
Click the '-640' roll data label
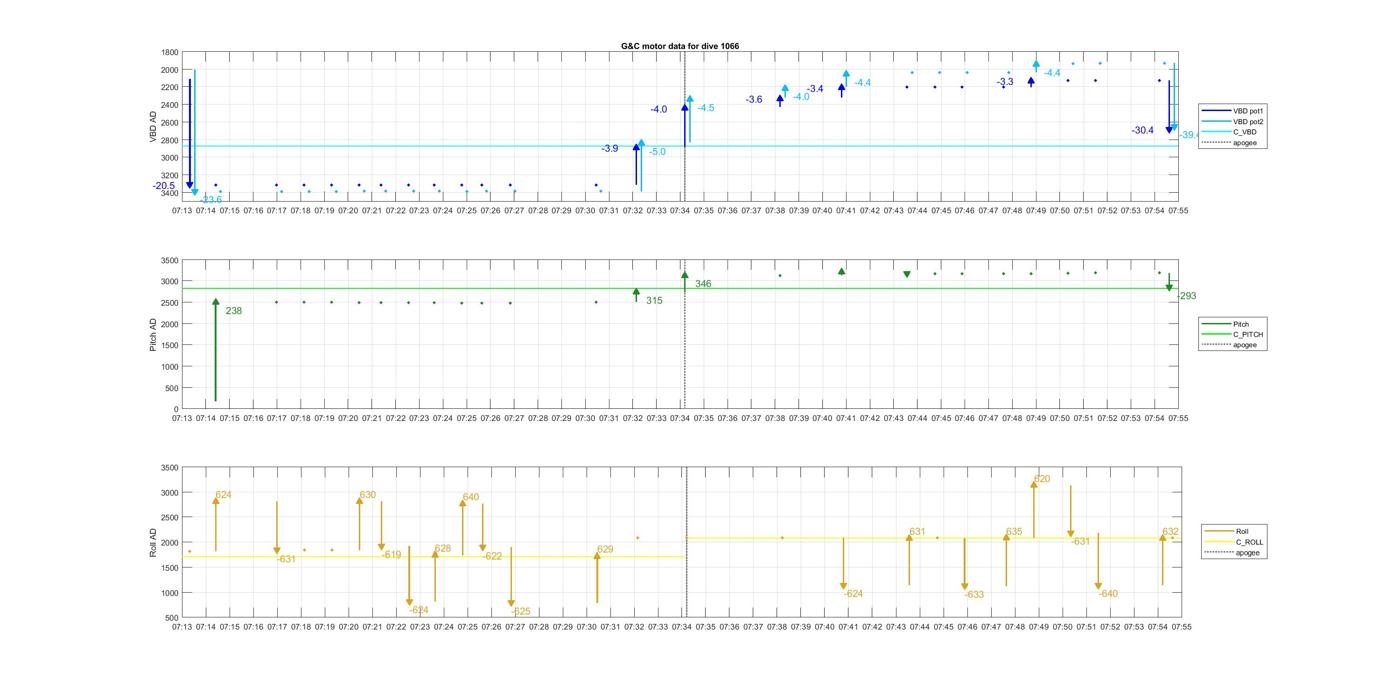point(1108,594)
